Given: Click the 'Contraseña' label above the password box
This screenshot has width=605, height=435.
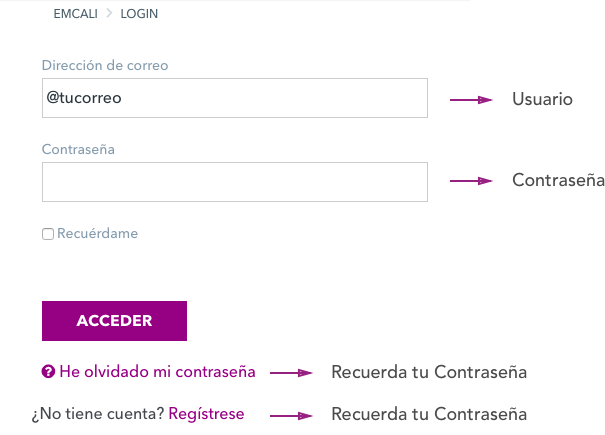Looking at the screenshot, I should pyautogui.click(x=78, y=149).
